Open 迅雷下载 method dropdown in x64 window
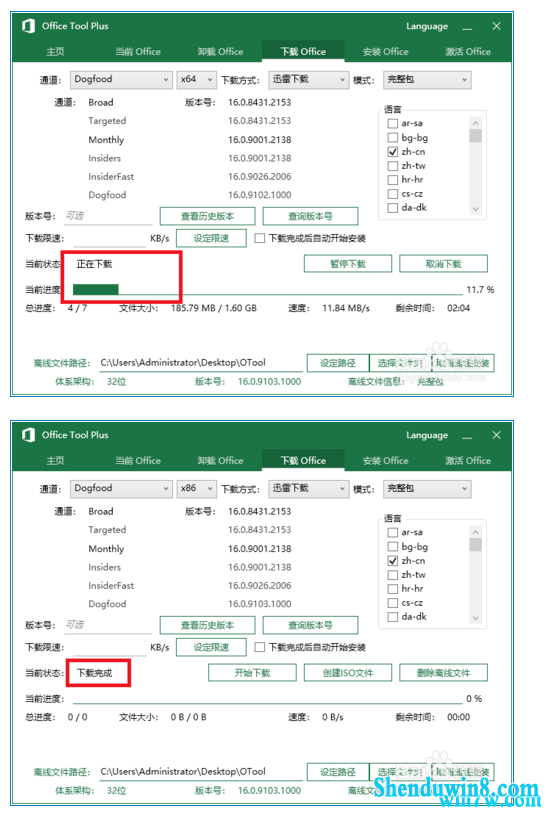Screen dimensions: 549x813 [x=308, y=79]
